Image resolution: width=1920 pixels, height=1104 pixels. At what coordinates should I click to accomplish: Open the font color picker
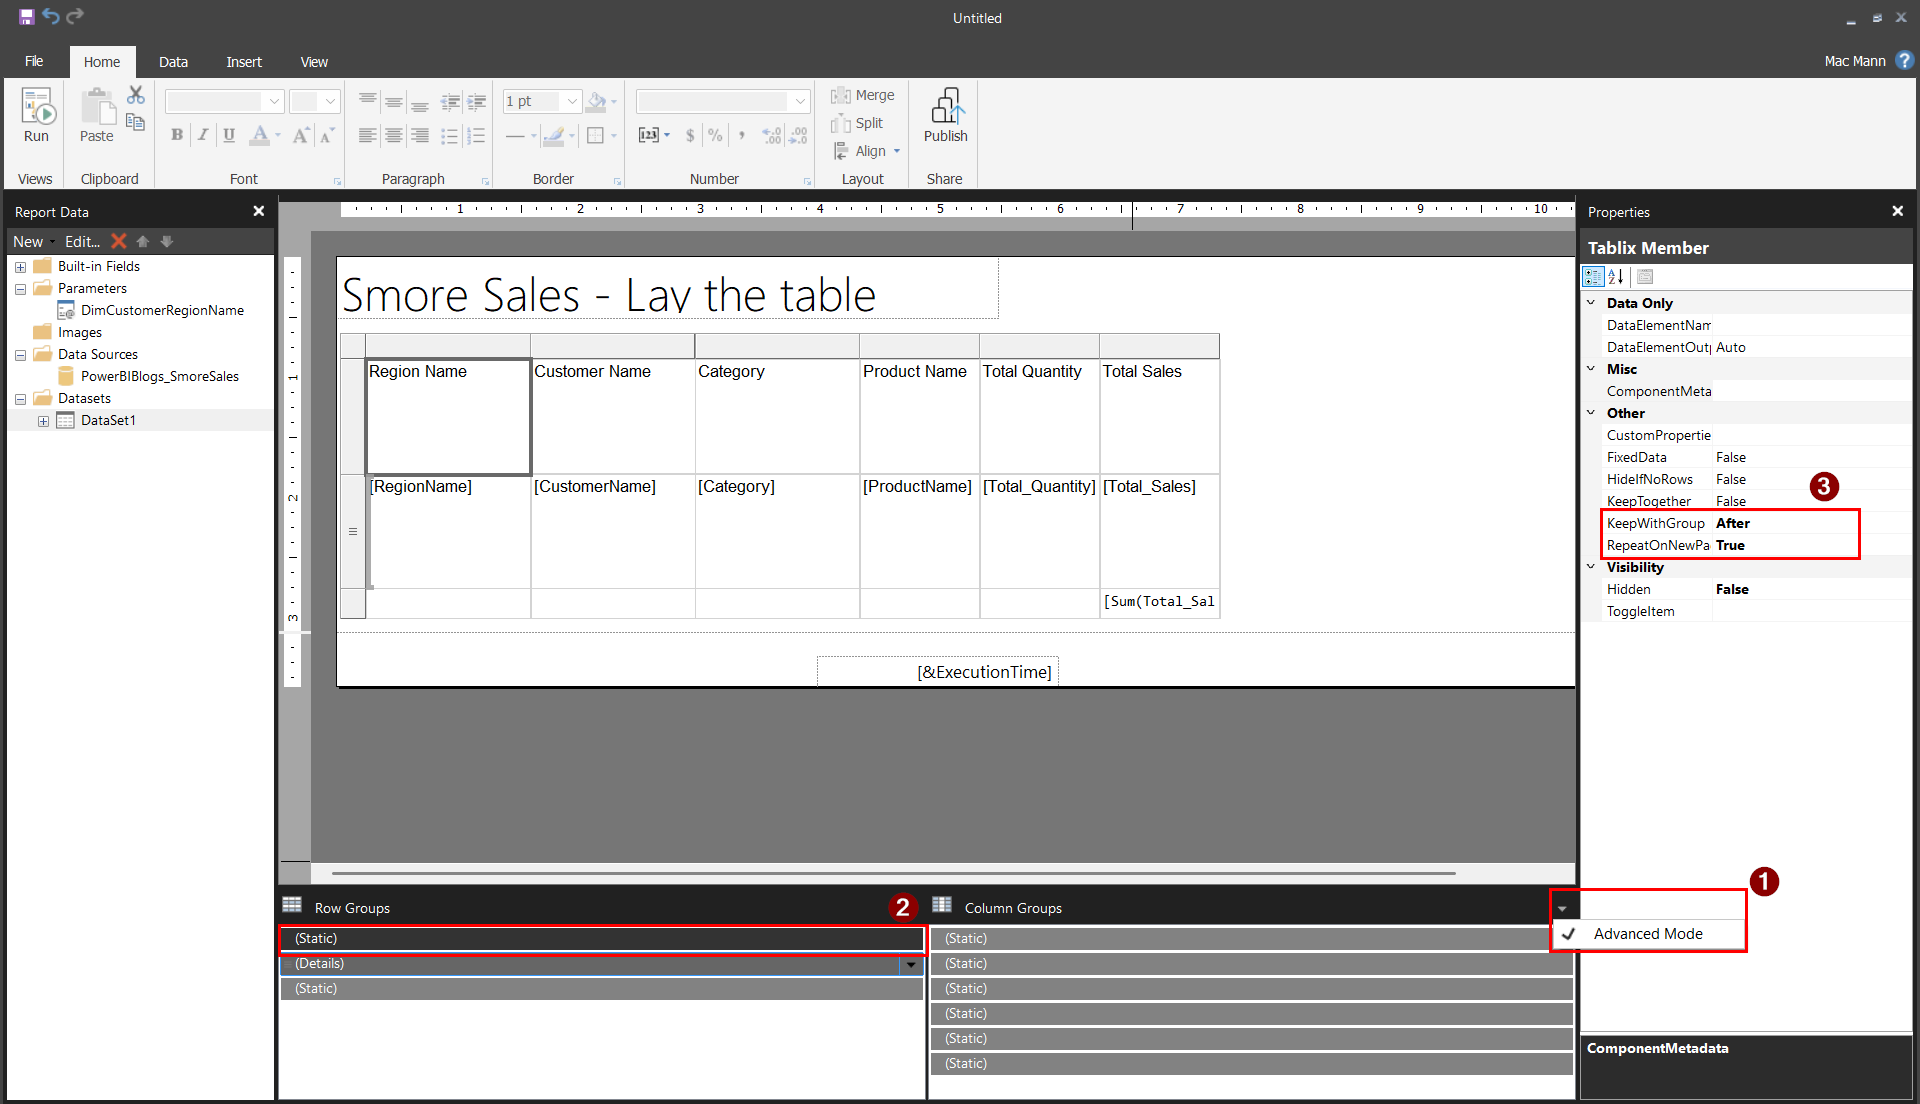click(x=265, y=135)
